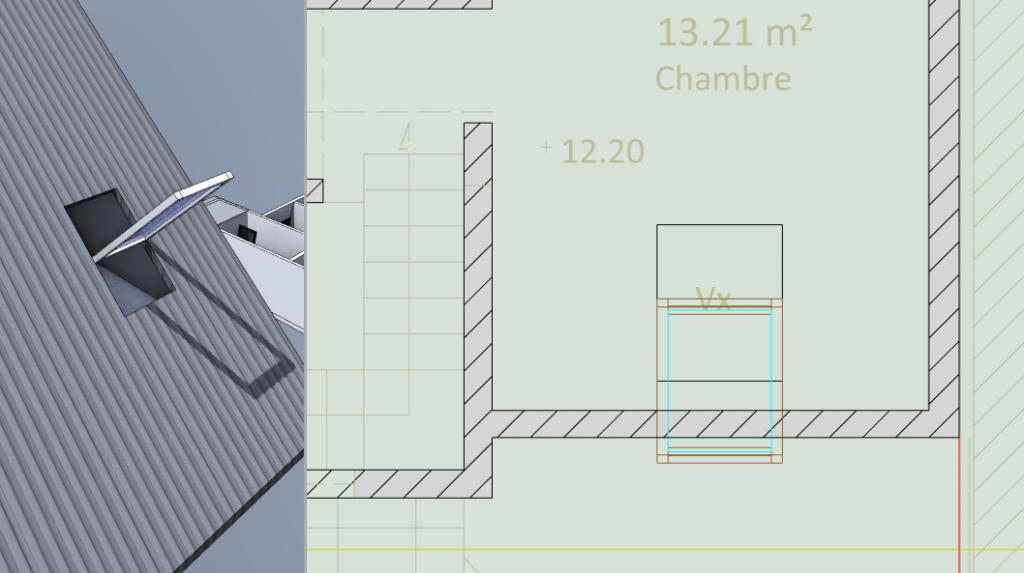
Task: Select the open roof window in 3D view
Action: click(x=163, y=218)
